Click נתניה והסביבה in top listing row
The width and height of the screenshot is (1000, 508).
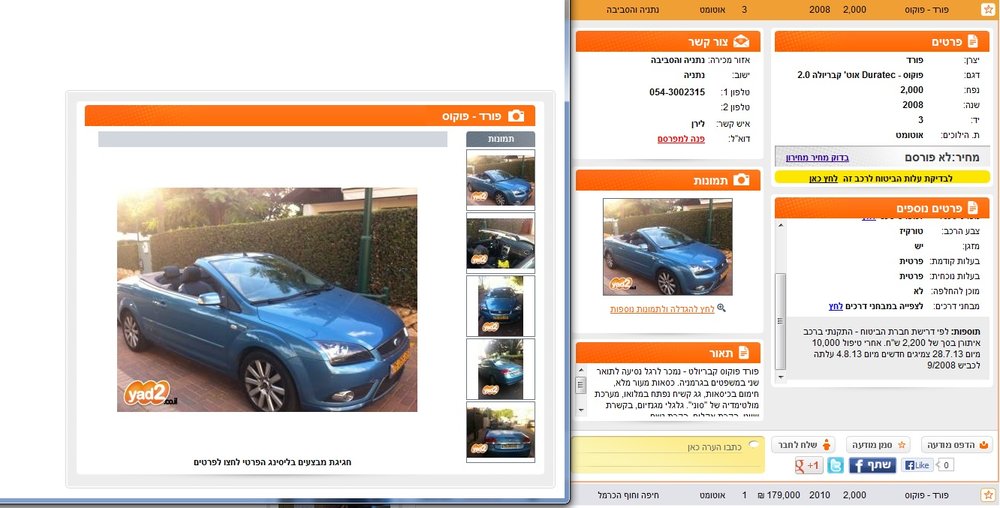click(x=633, y=10)
